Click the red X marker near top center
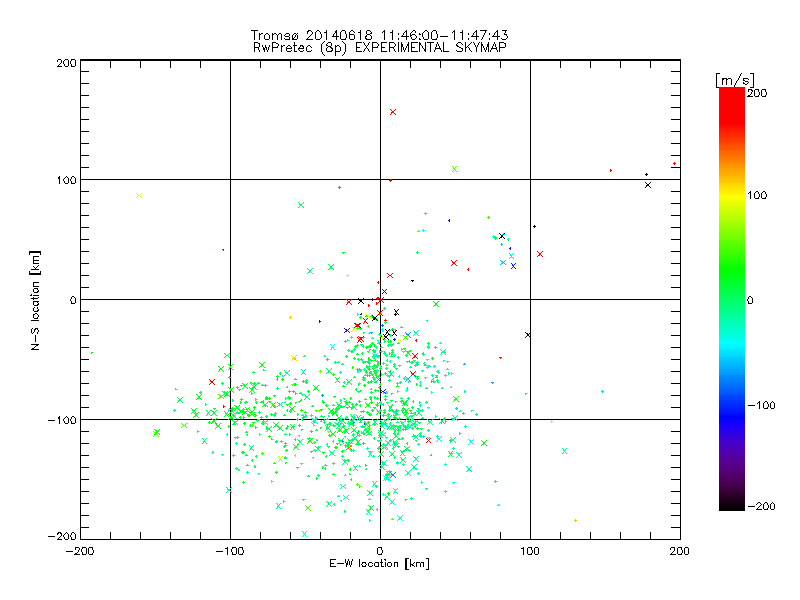Screen dimensions: 800x600 393,112
